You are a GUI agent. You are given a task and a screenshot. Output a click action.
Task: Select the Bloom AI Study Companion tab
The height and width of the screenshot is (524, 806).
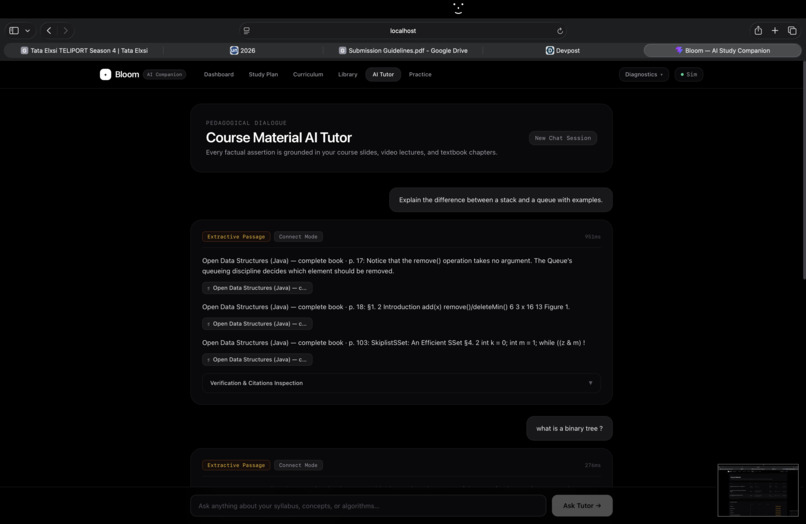pyautogui.click(x=722, y=50)
